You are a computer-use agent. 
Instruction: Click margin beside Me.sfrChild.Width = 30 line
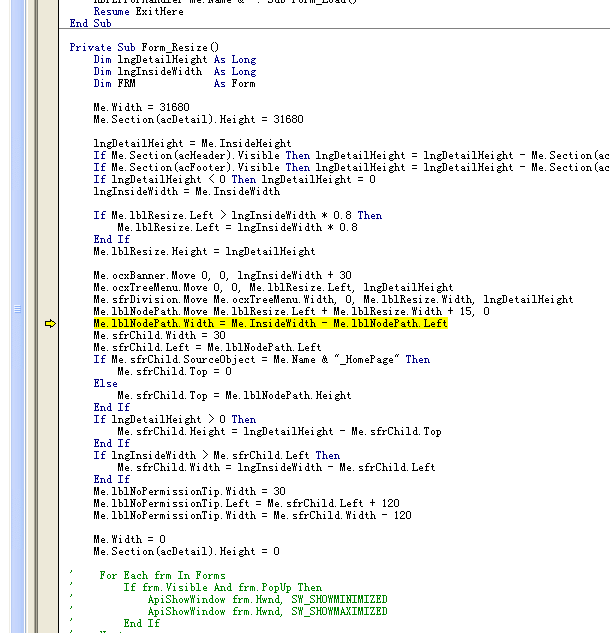click(x=50, y=336)
